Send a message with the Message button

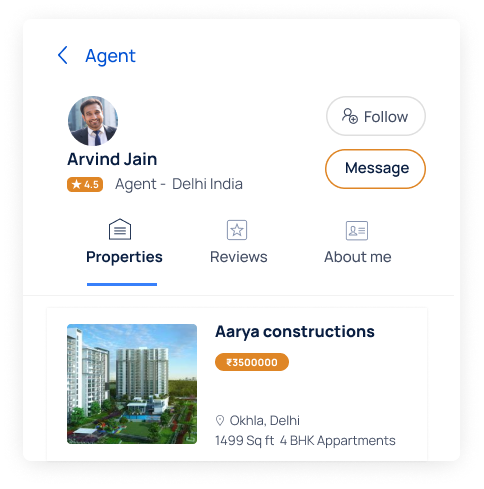[x=375, y=169]
